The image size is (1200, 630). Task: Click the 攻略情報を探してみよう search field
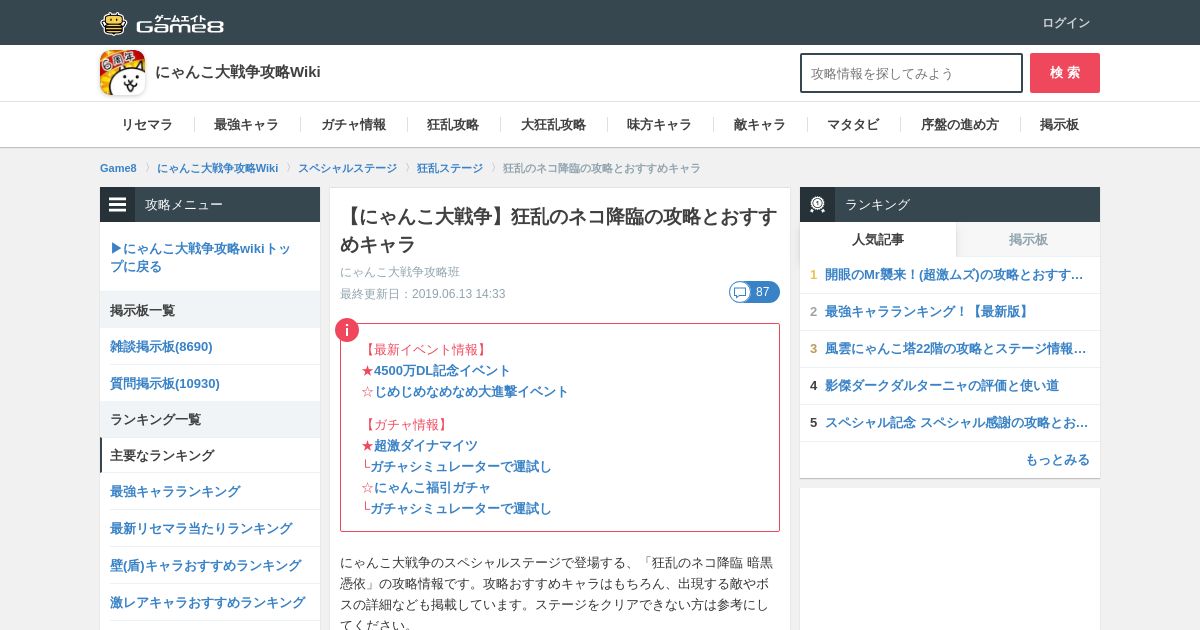tap(911, 73)
